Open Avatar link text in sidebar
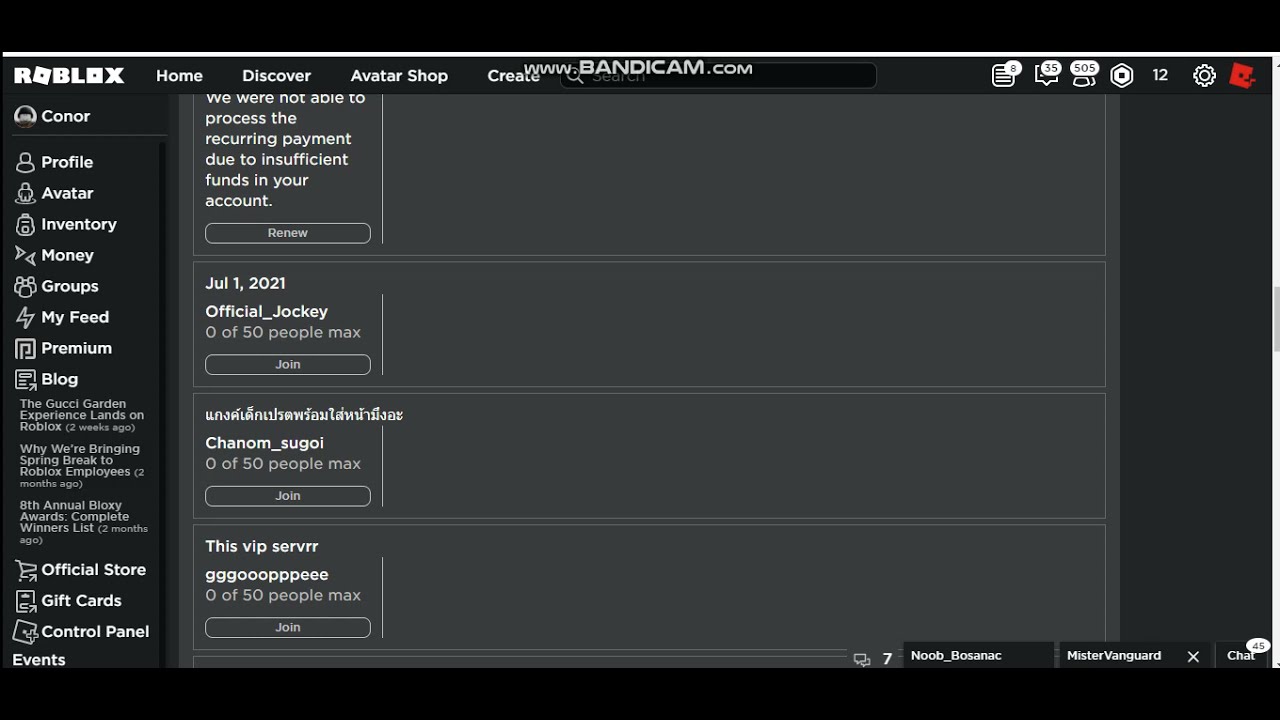The image size is (1280, 720). 67,193
